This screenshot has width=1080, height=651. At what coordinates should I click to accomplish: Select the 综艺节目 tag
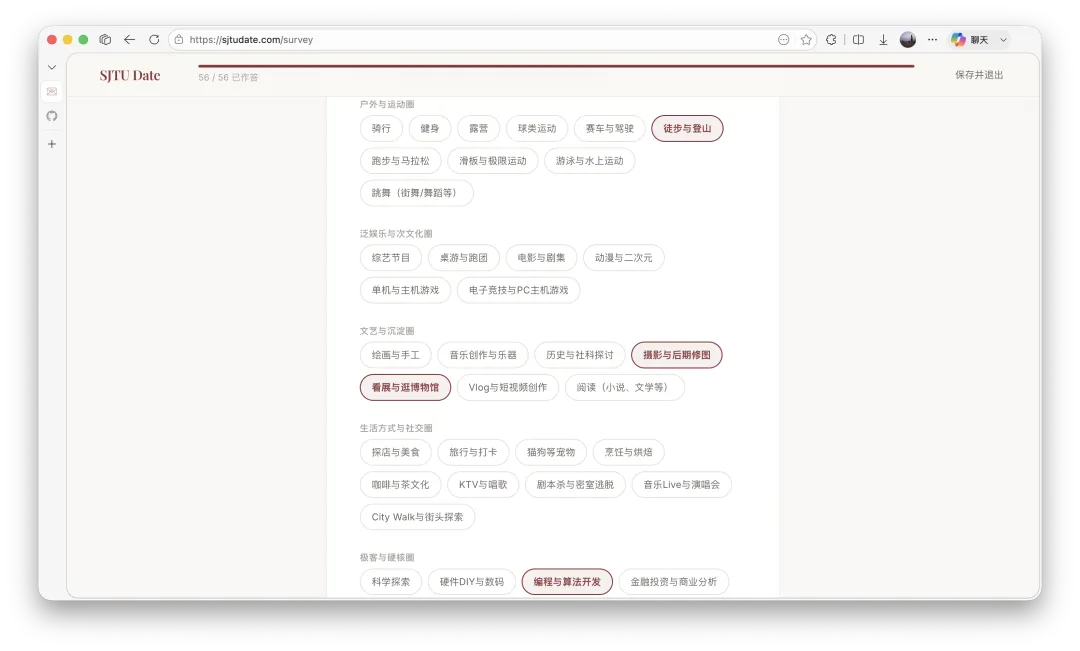391,258
